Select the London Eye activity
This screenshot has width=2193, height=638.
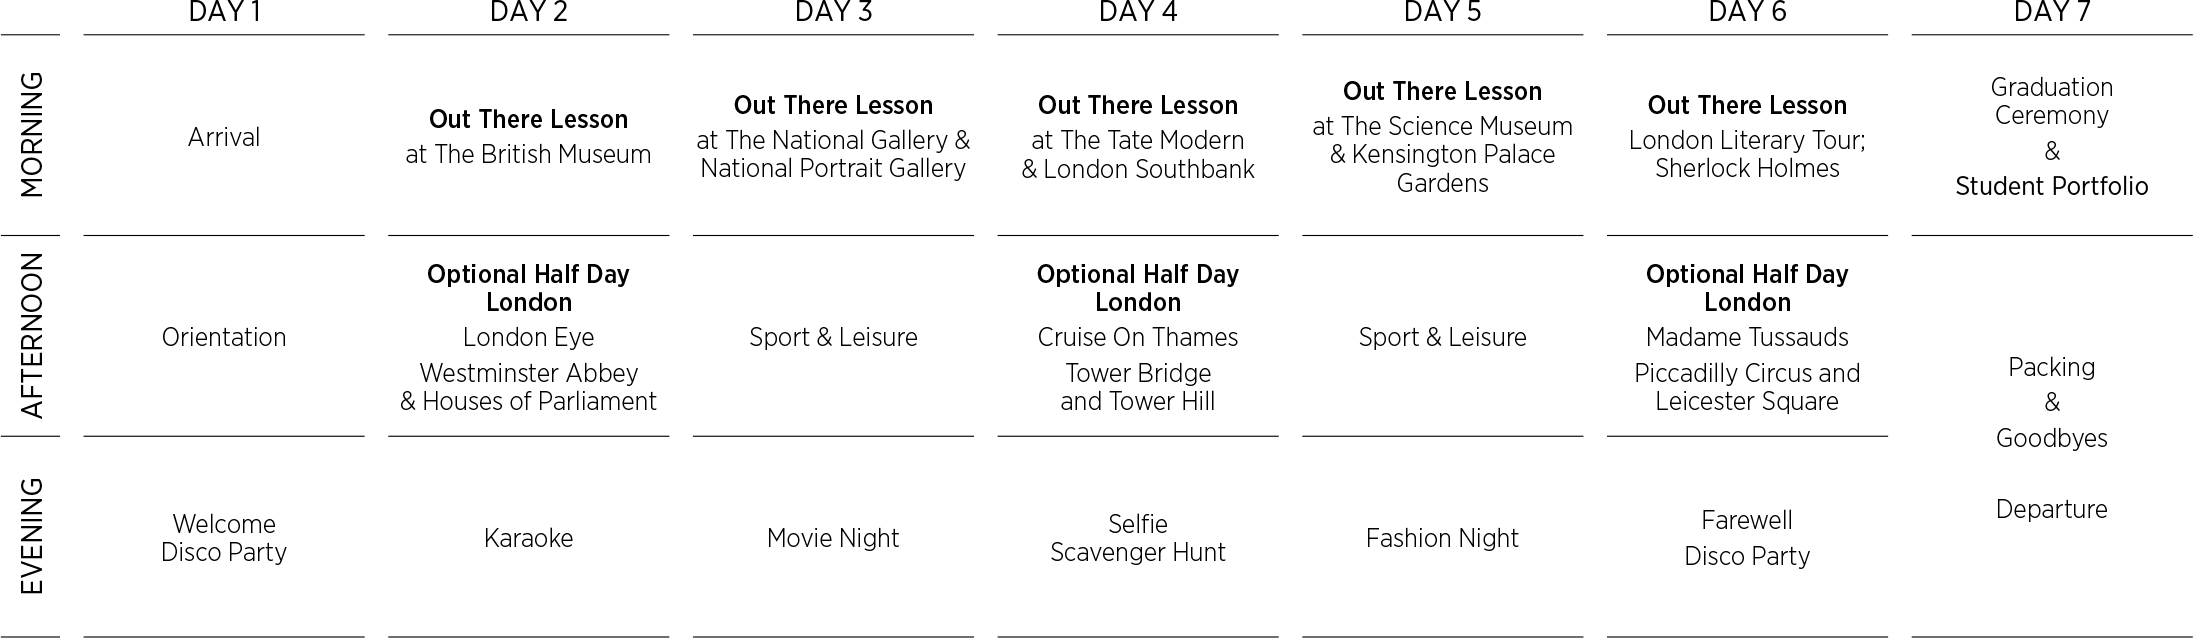pyautogui.click(x=528, y=337)
